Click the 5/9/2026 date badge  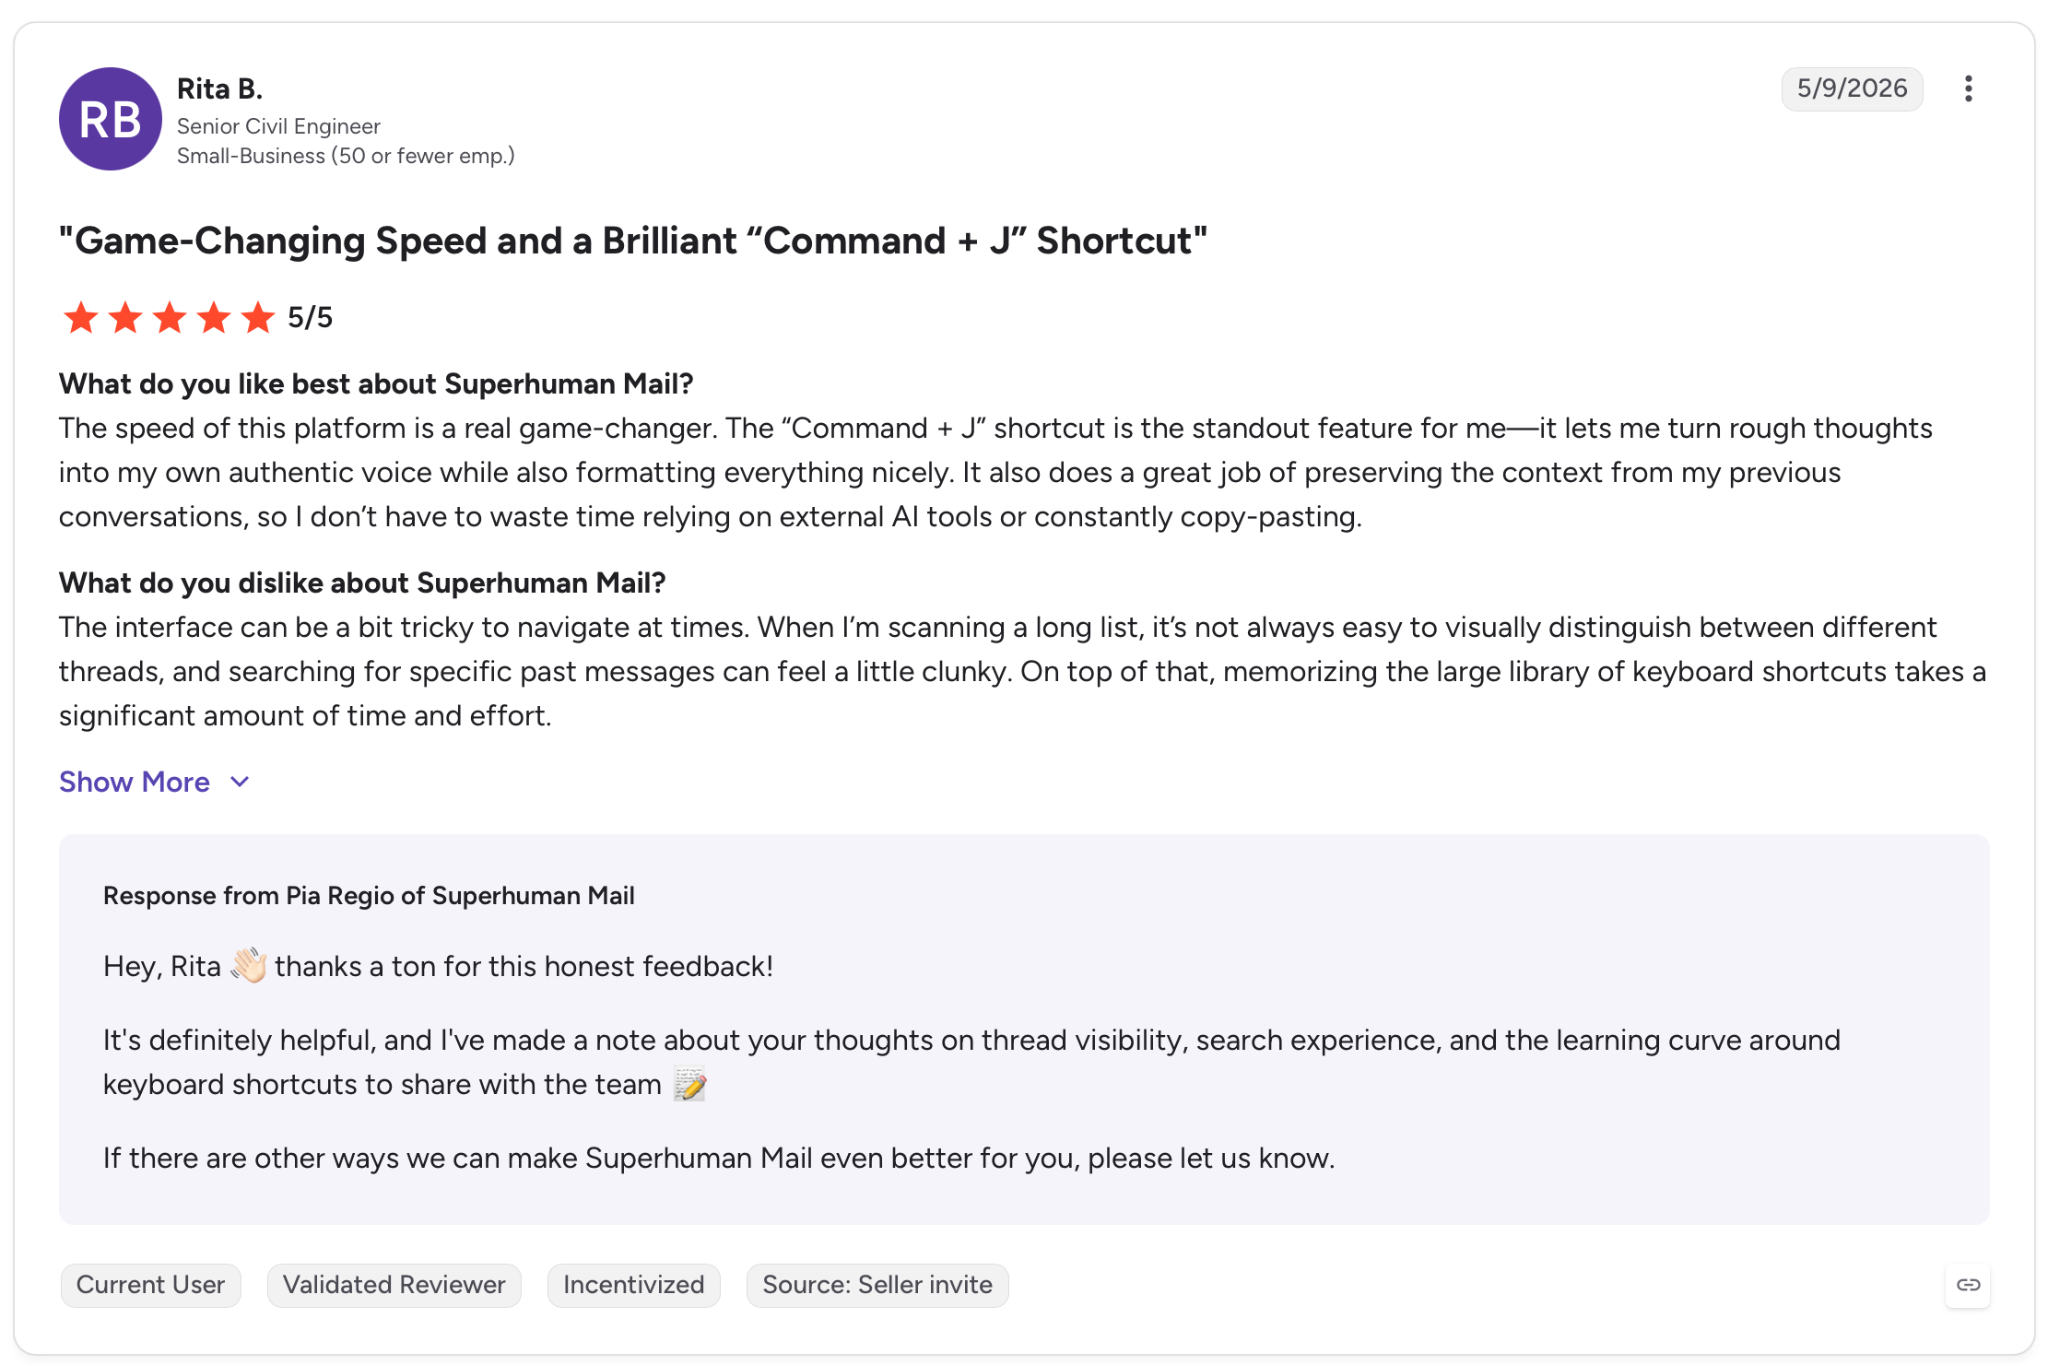(x=1852, y=89)
